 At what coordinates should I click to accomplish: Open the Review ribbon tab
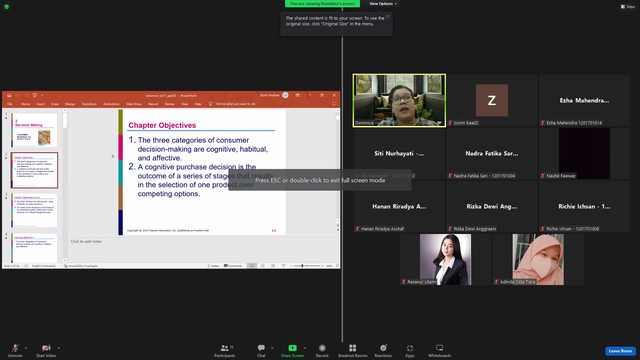(170, 104)
